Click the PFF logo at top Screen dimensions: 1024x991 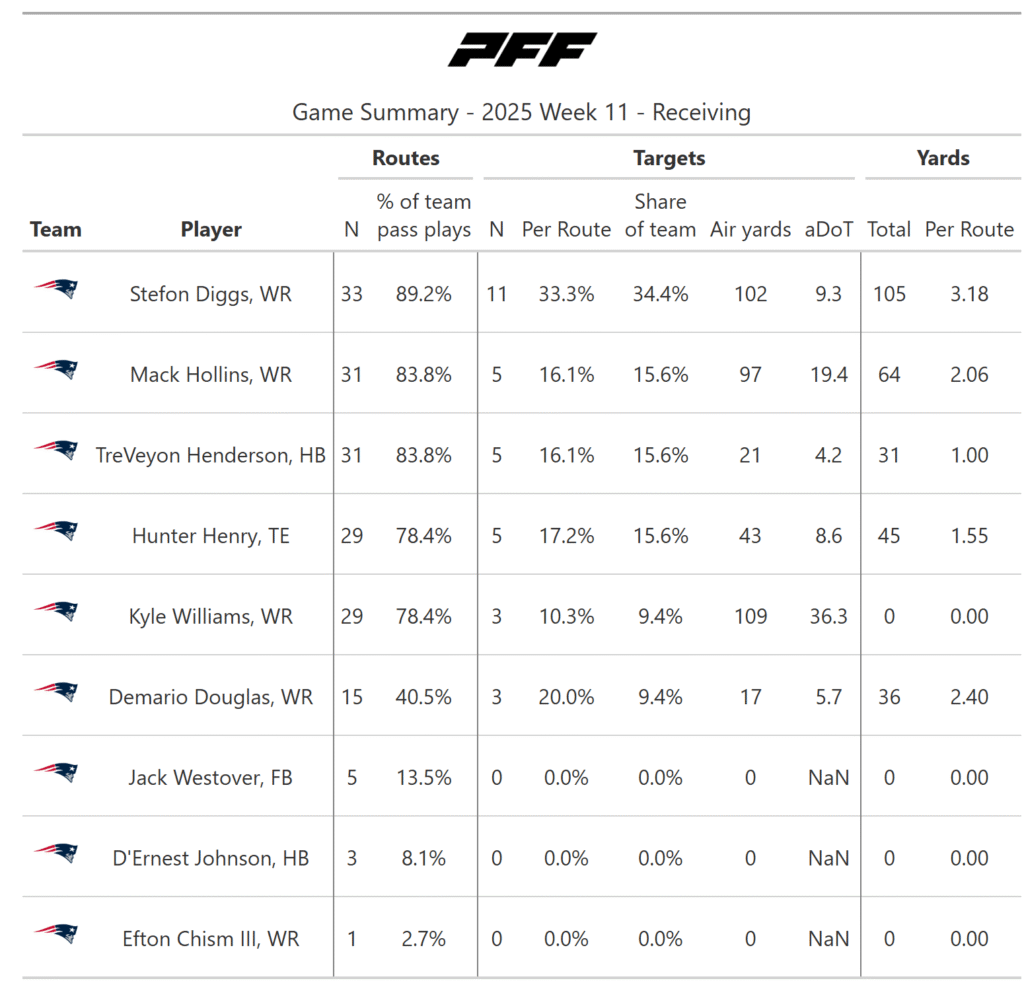click(x=522, y=49)
